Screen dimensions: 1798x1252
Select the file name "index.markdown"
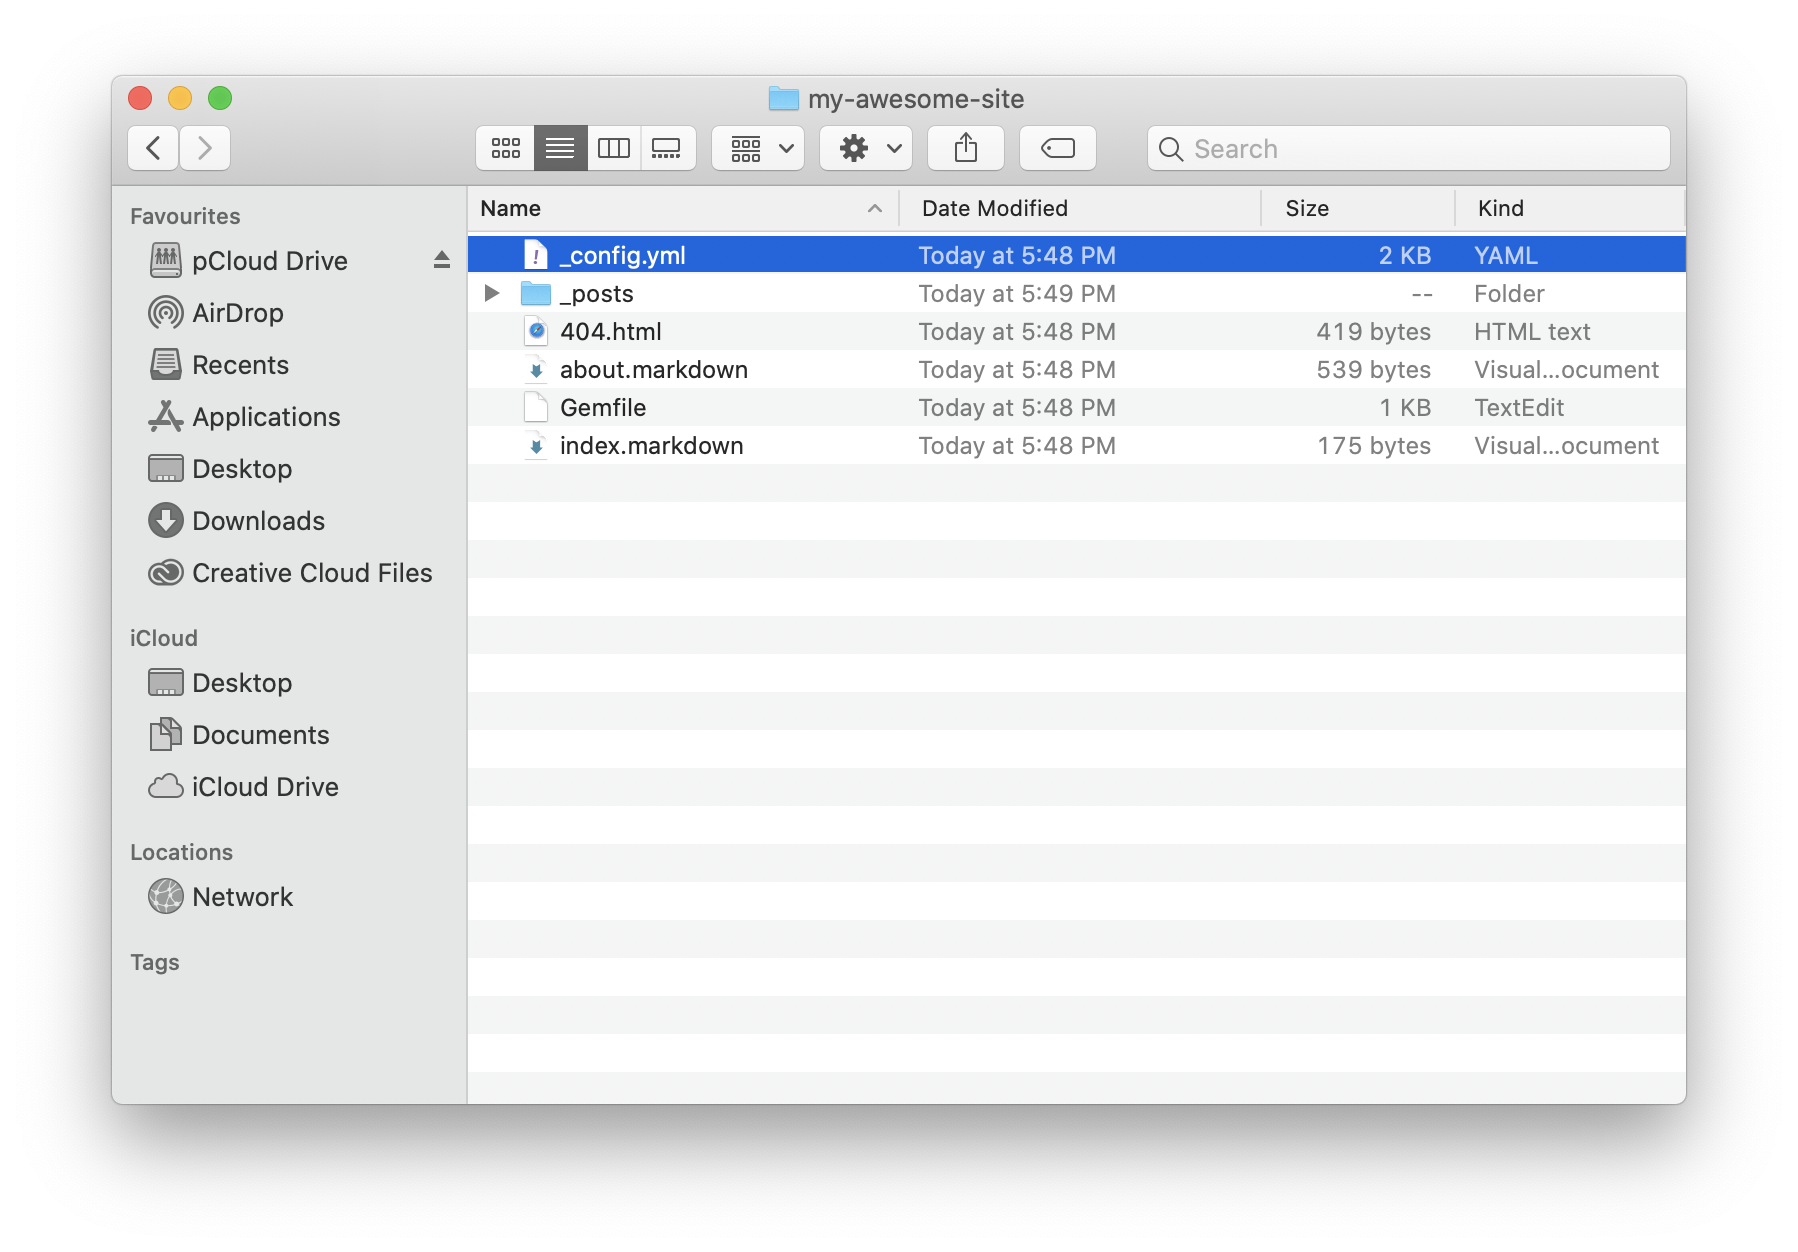tap(652, 446)
